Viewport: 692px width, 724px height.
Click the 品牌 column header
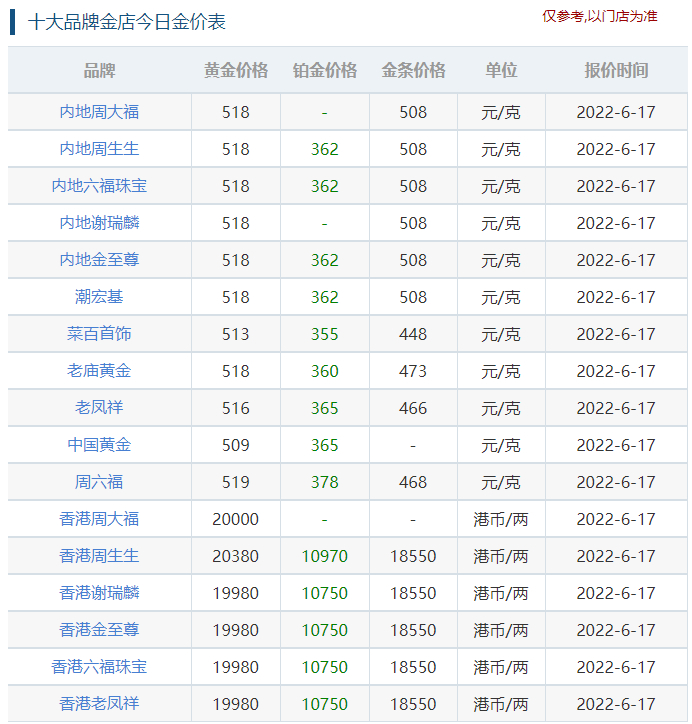[99, 71]
